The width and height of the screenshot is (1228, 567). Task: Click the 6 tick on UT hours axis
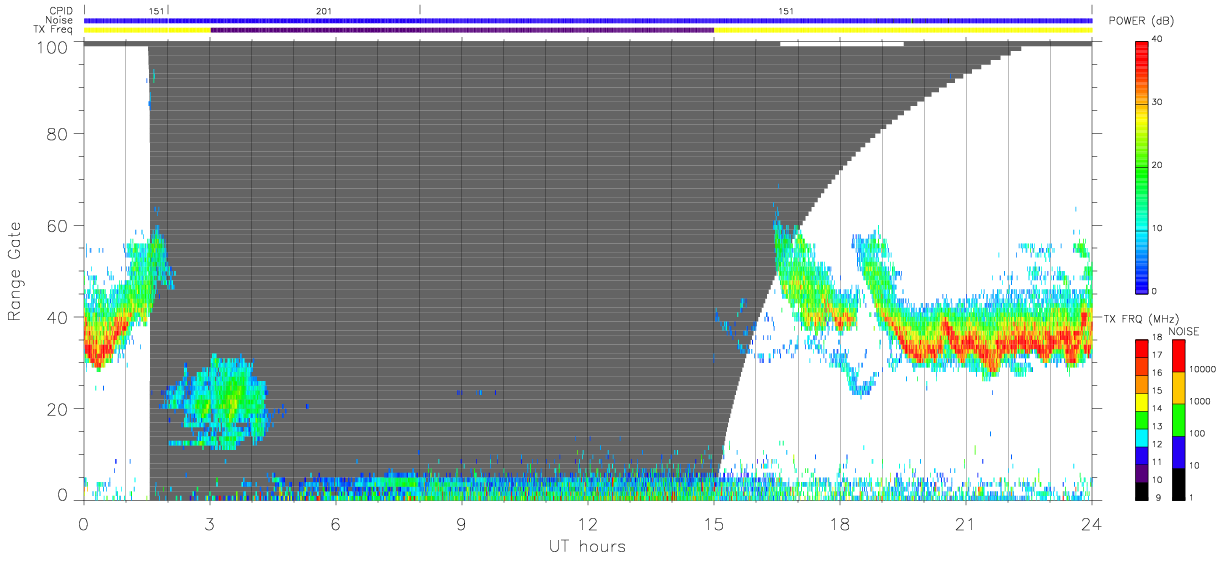tap(336, 524)
